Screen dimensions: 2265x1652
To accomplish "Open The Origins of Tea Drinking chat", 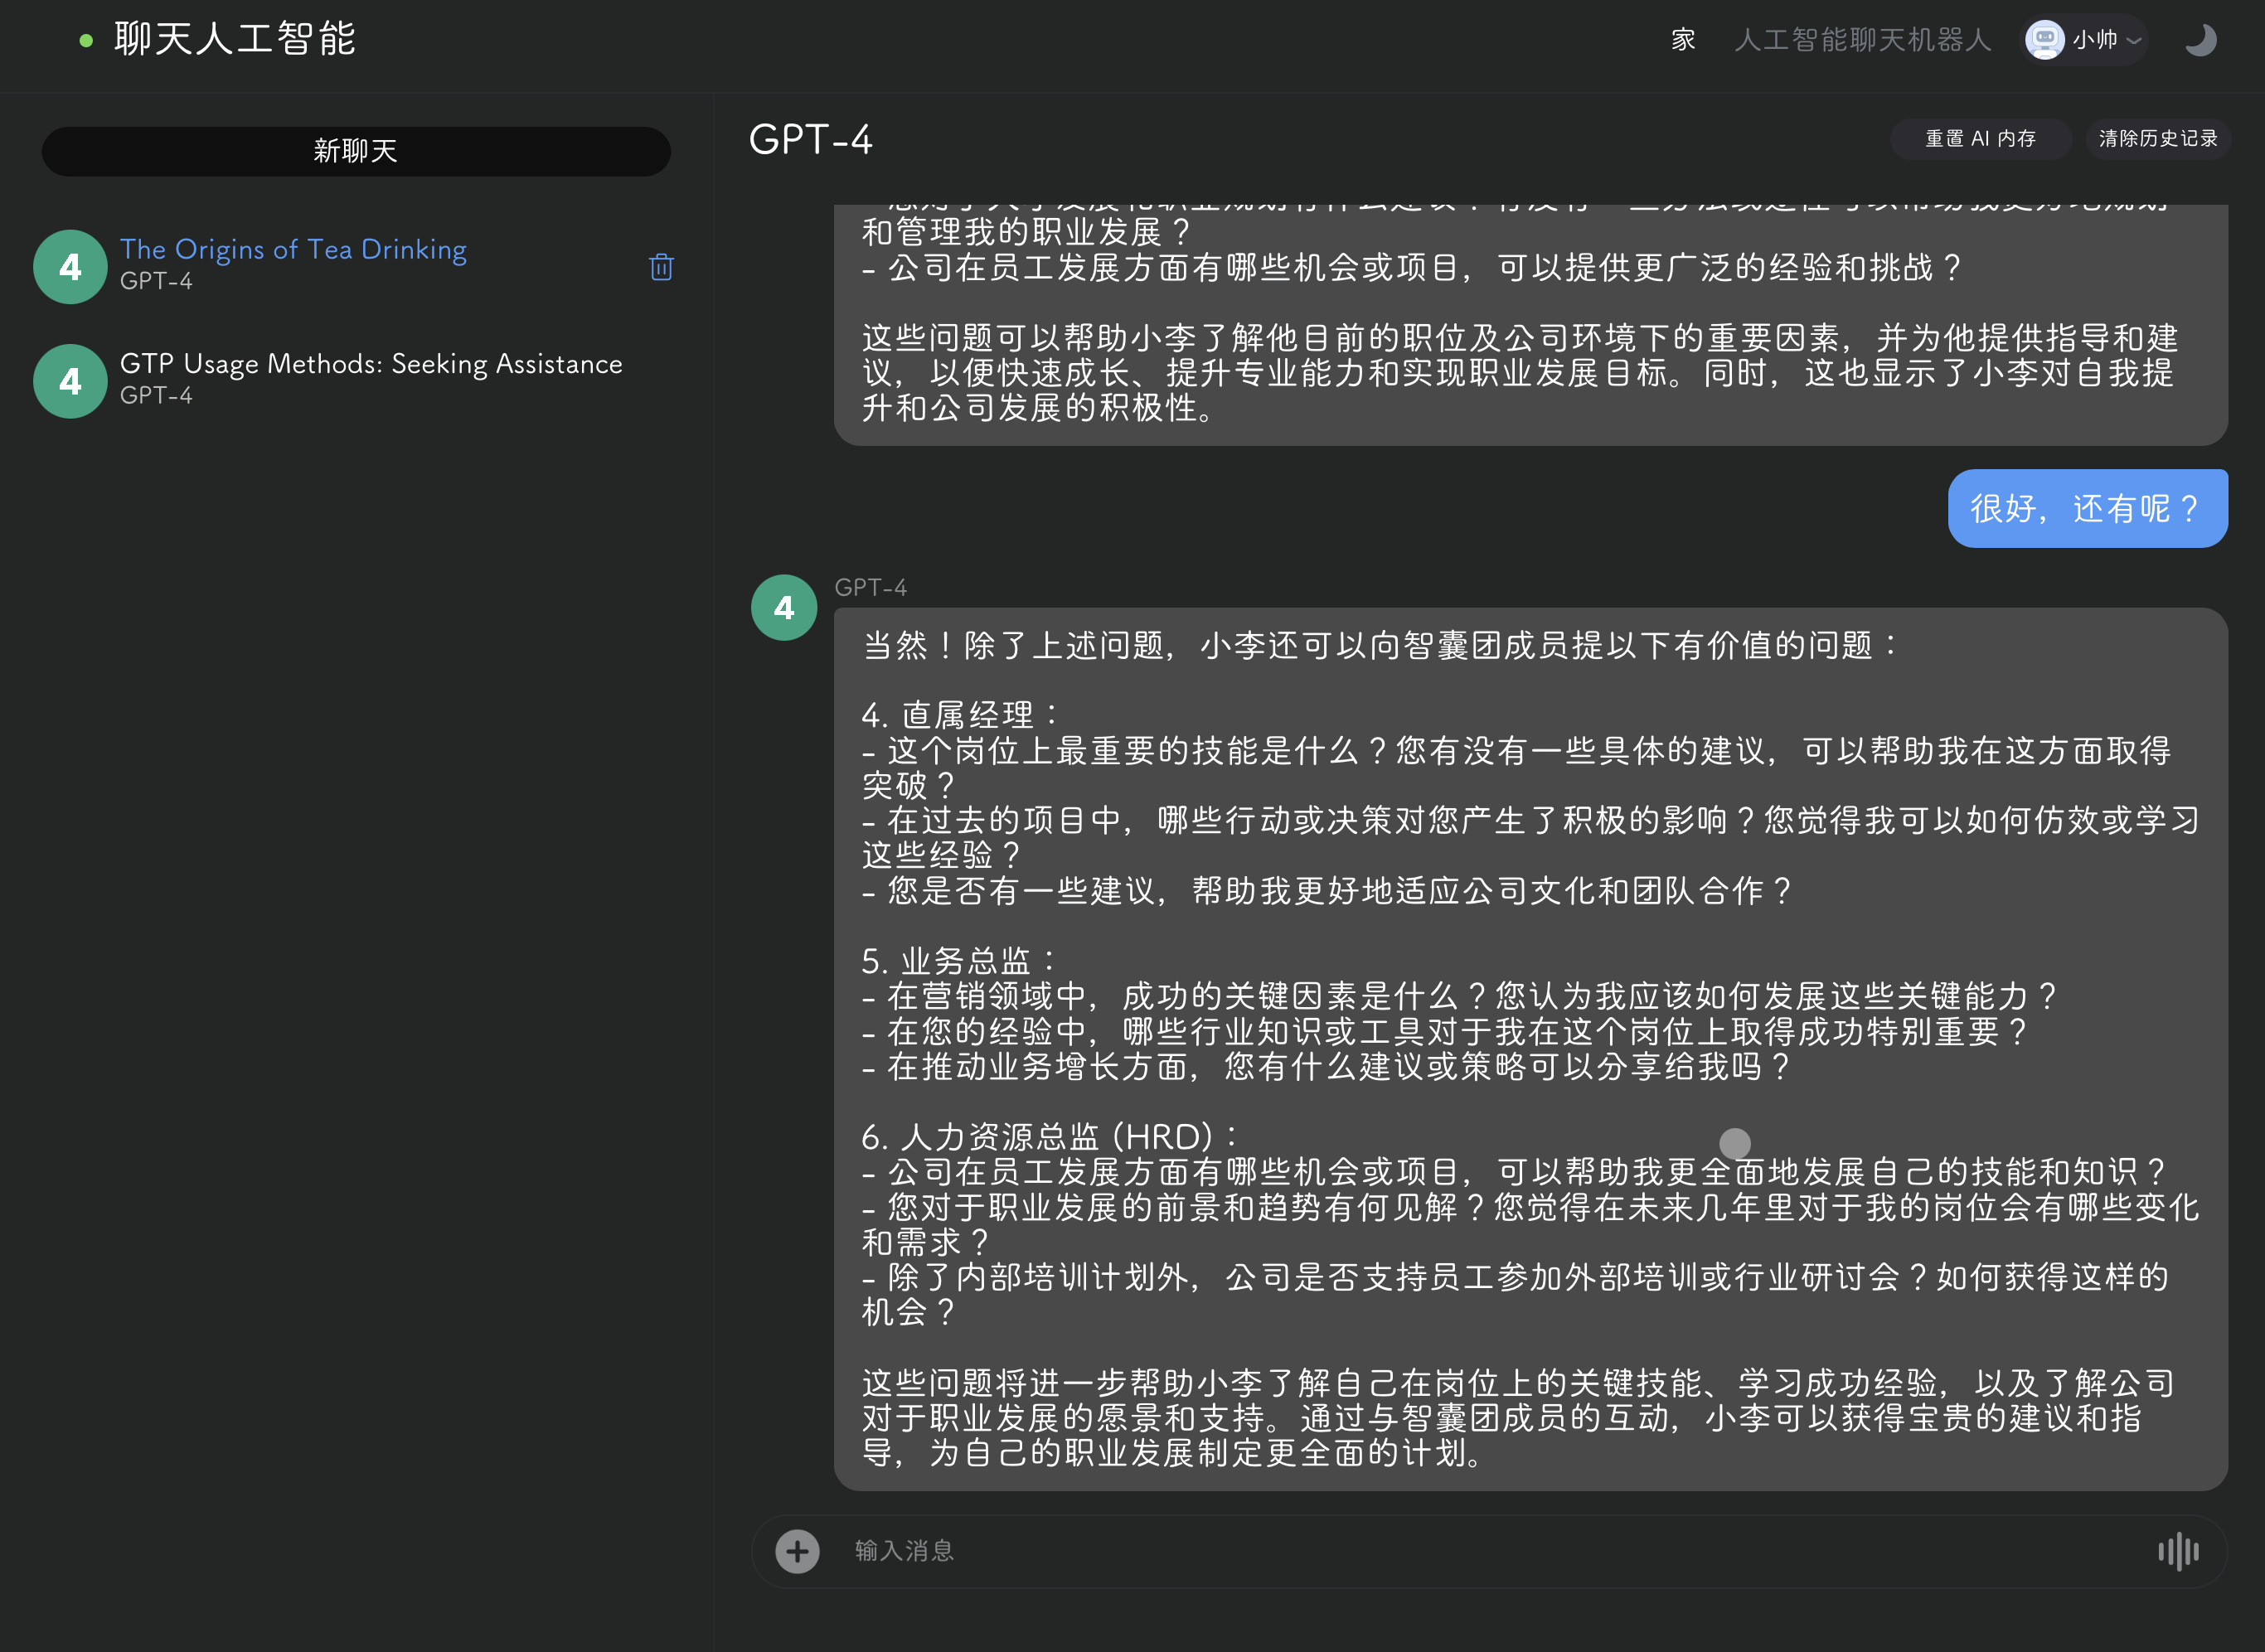I will coord(293,250).
